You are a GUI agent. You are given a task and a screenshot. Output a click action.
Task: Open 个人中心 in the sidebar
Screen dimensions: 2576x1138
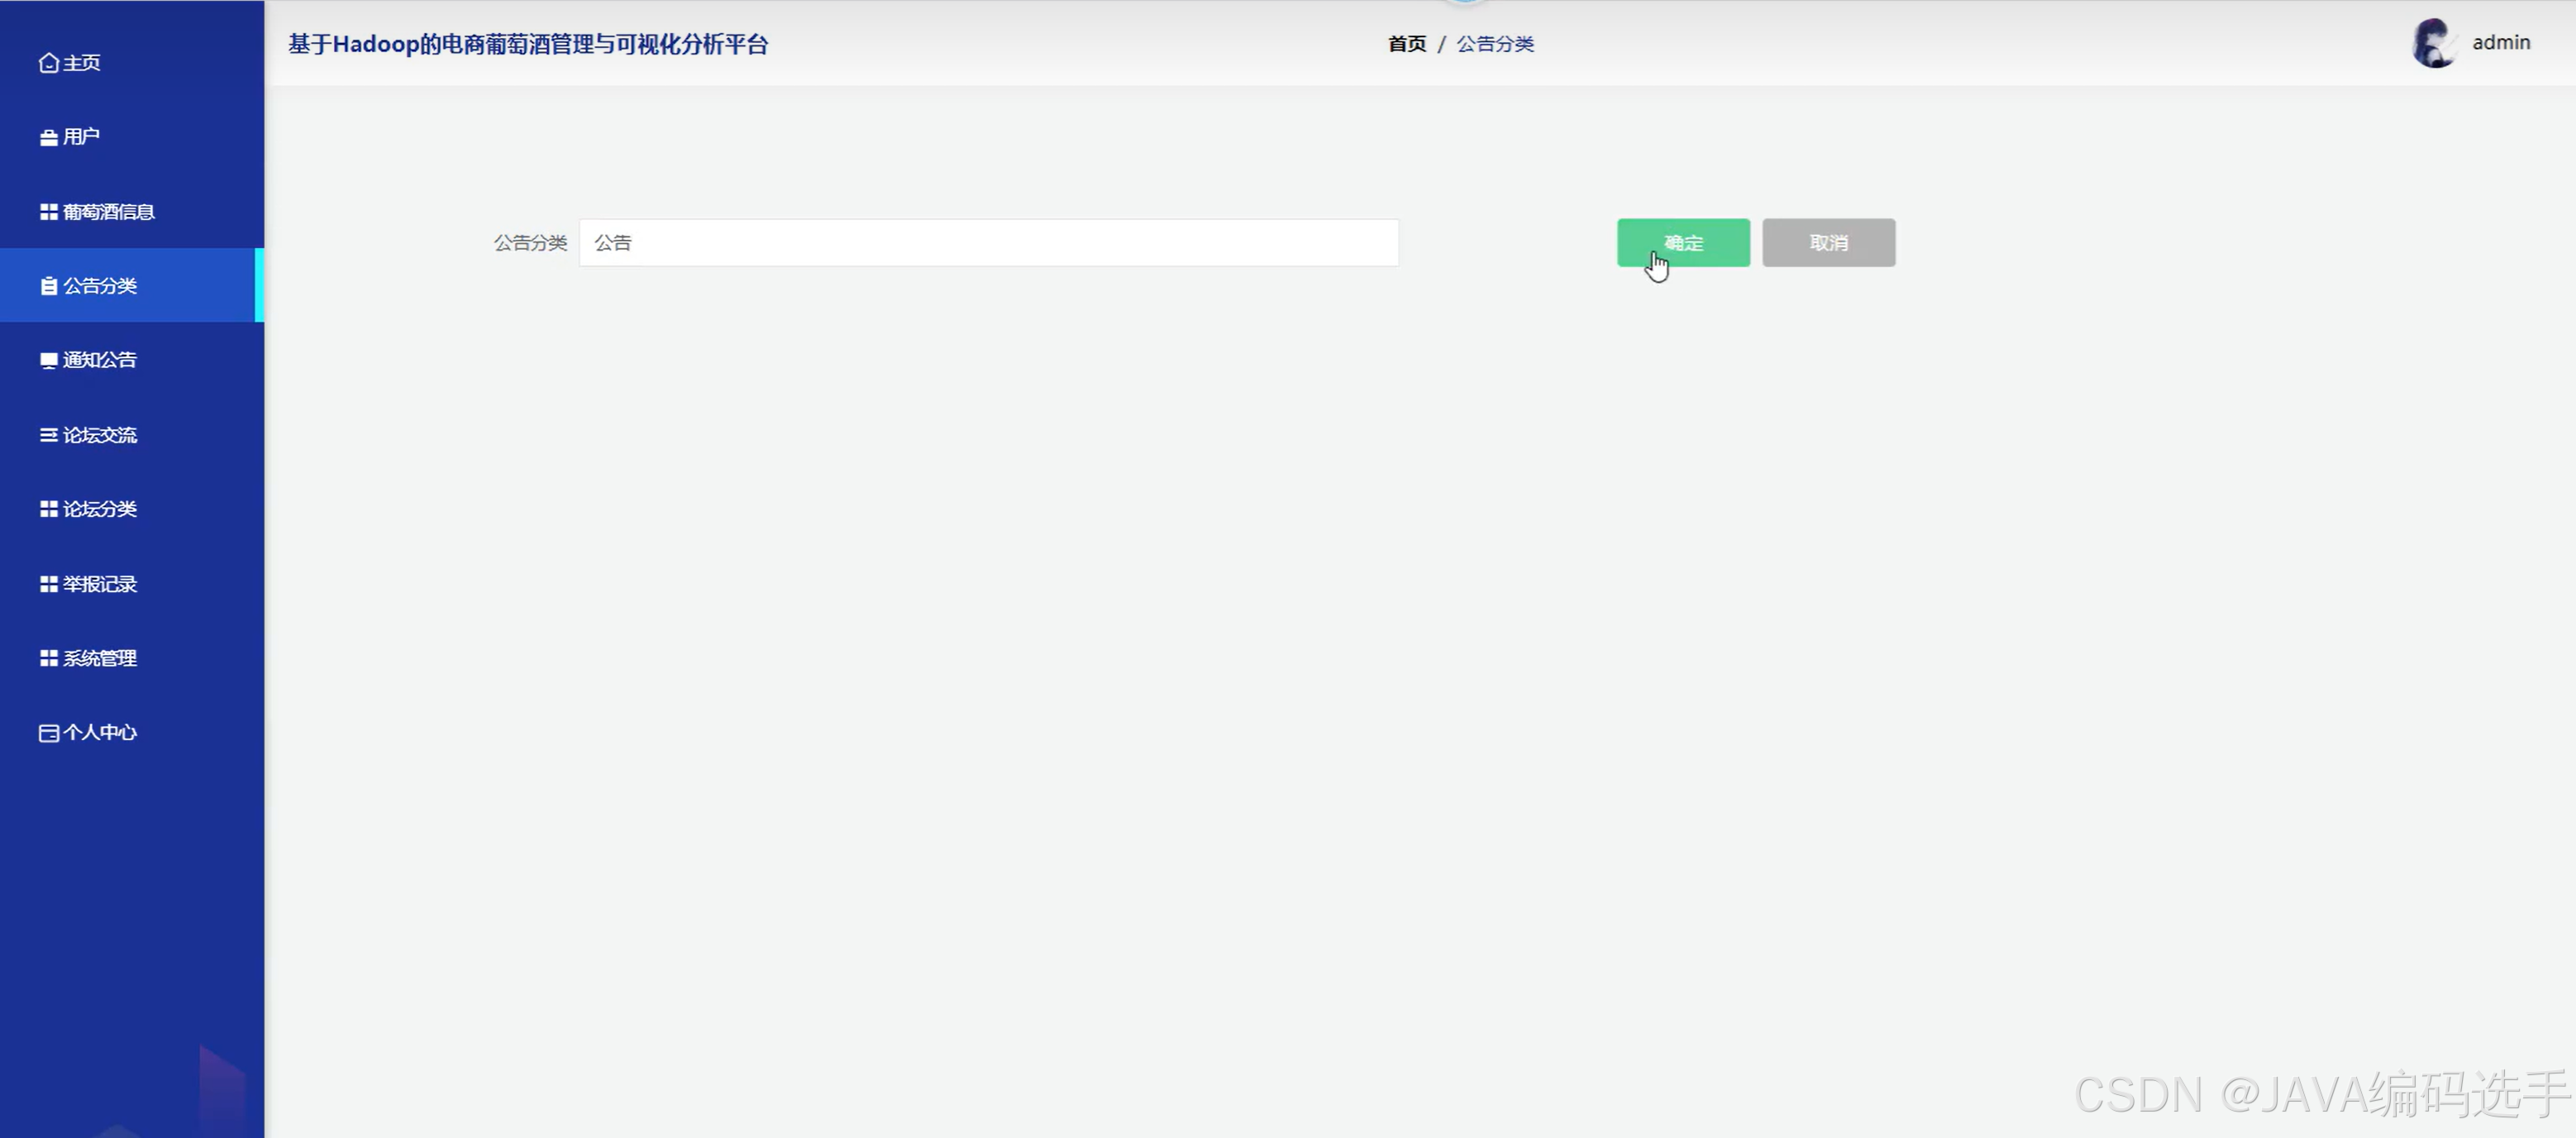132,733
